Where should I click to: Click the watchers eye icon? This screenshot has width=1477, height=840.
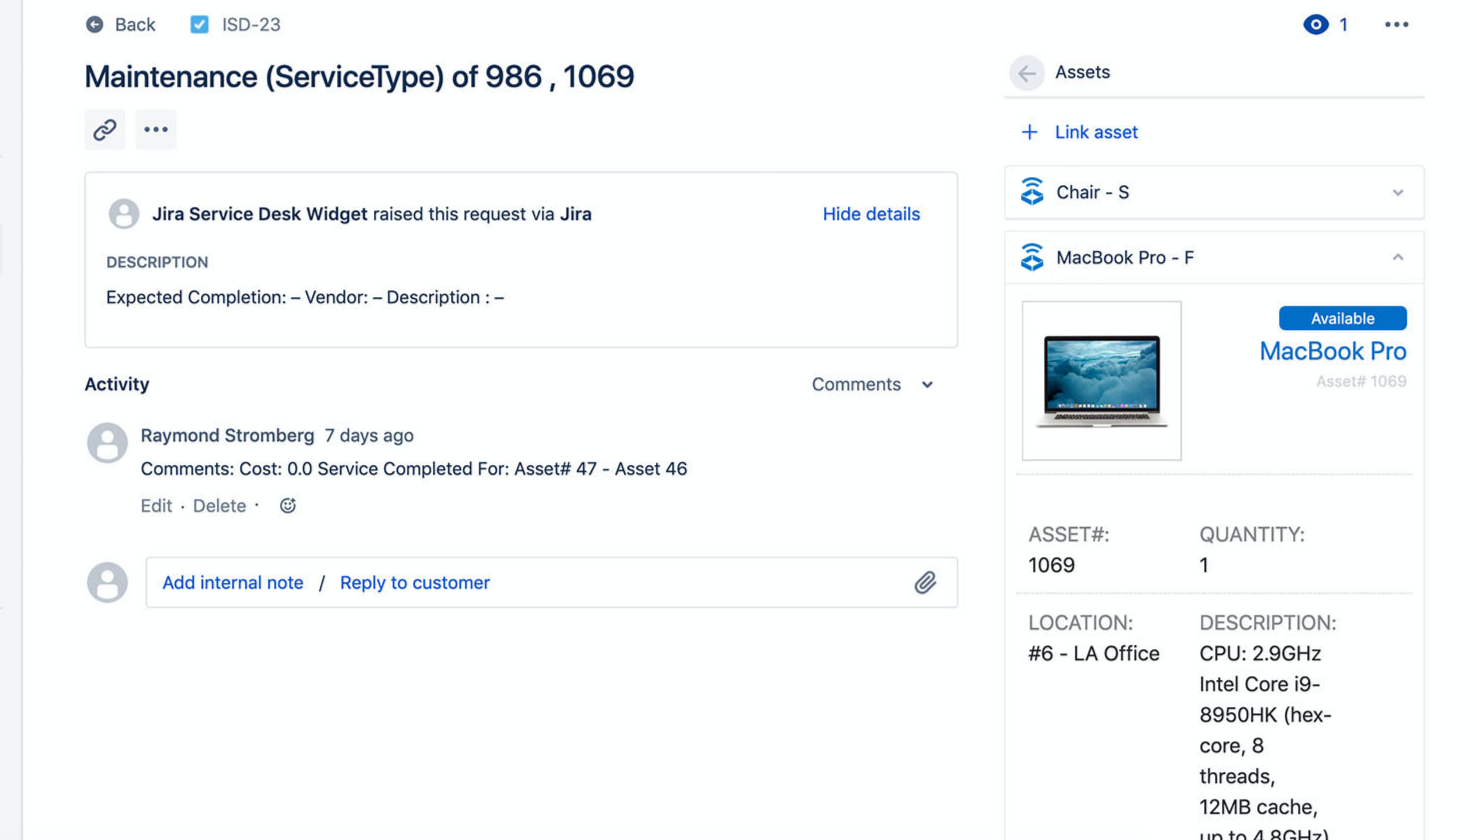point(1315,25)
